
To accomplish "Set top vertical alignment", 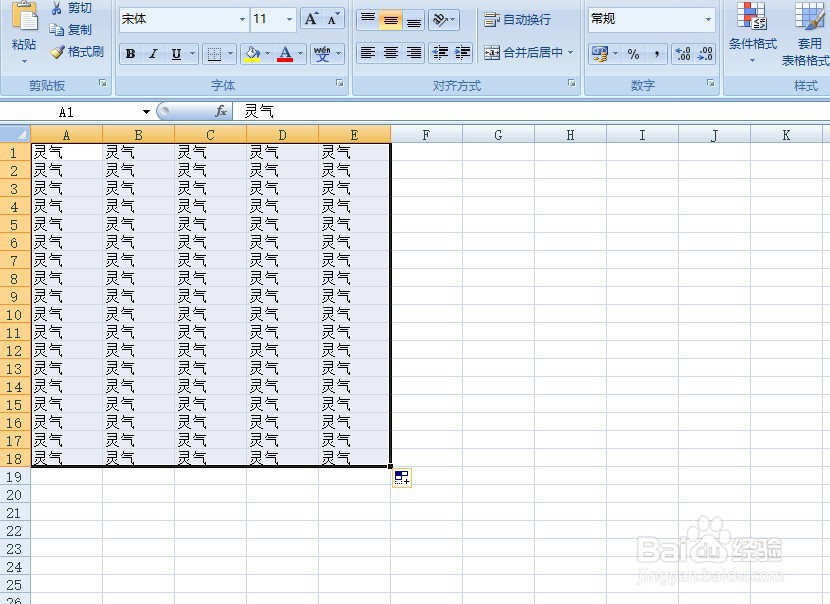I will 367,20.
